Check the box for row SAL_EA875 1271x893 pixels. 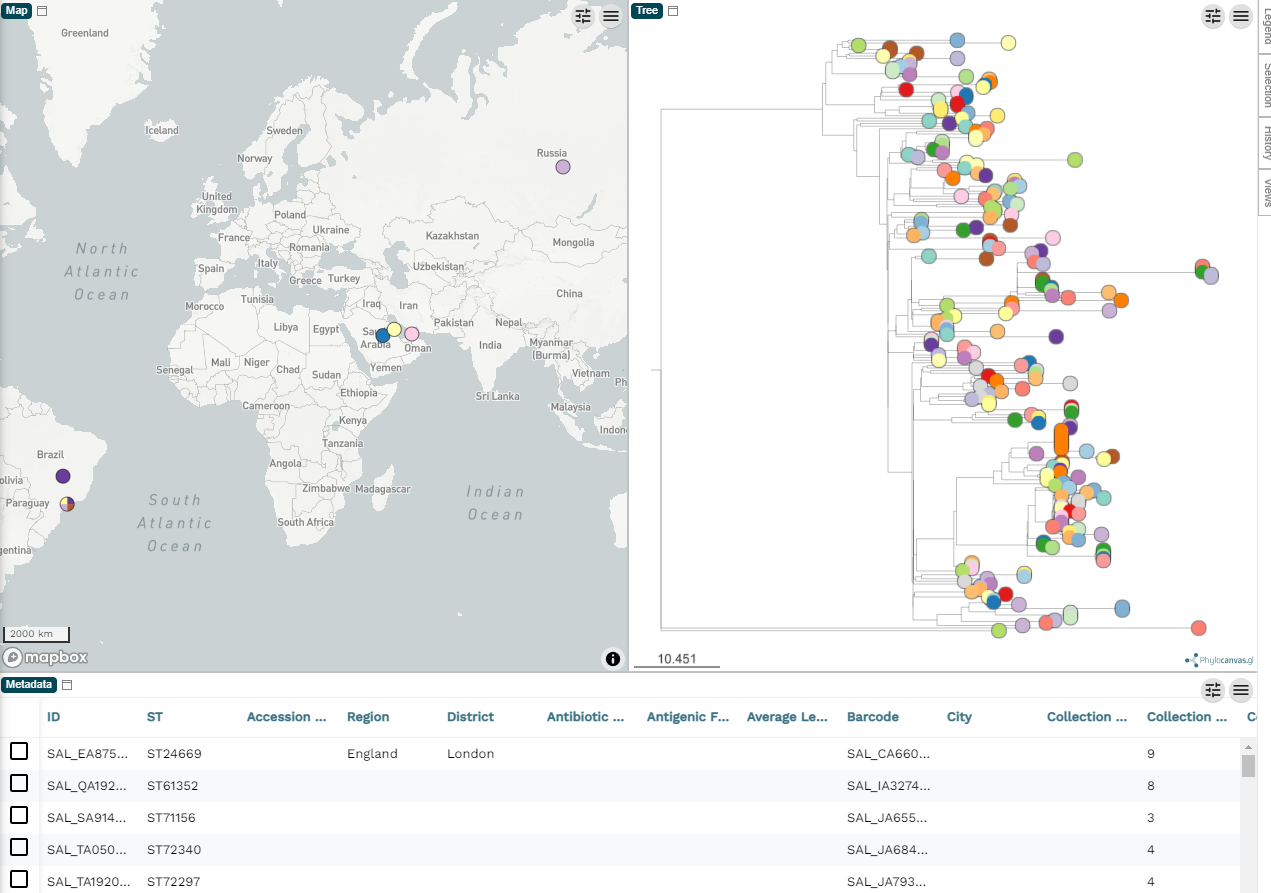[19, 752]
